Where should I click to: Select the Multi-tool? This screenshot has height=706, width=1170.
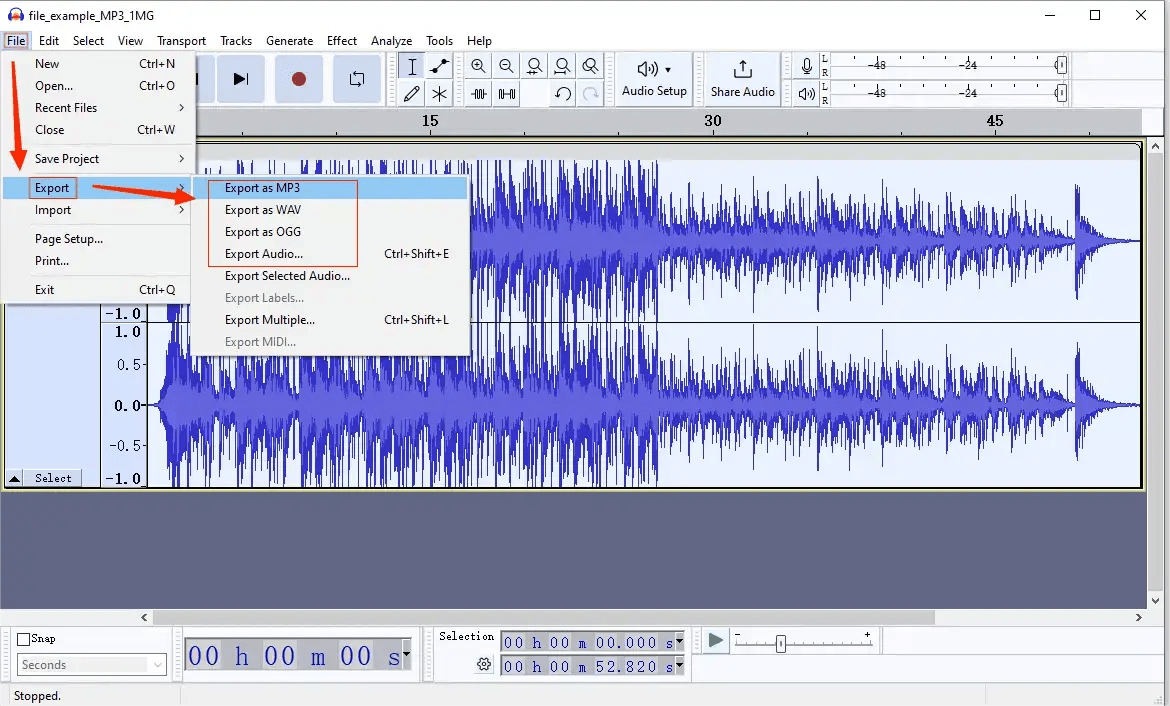coord(438,93)
